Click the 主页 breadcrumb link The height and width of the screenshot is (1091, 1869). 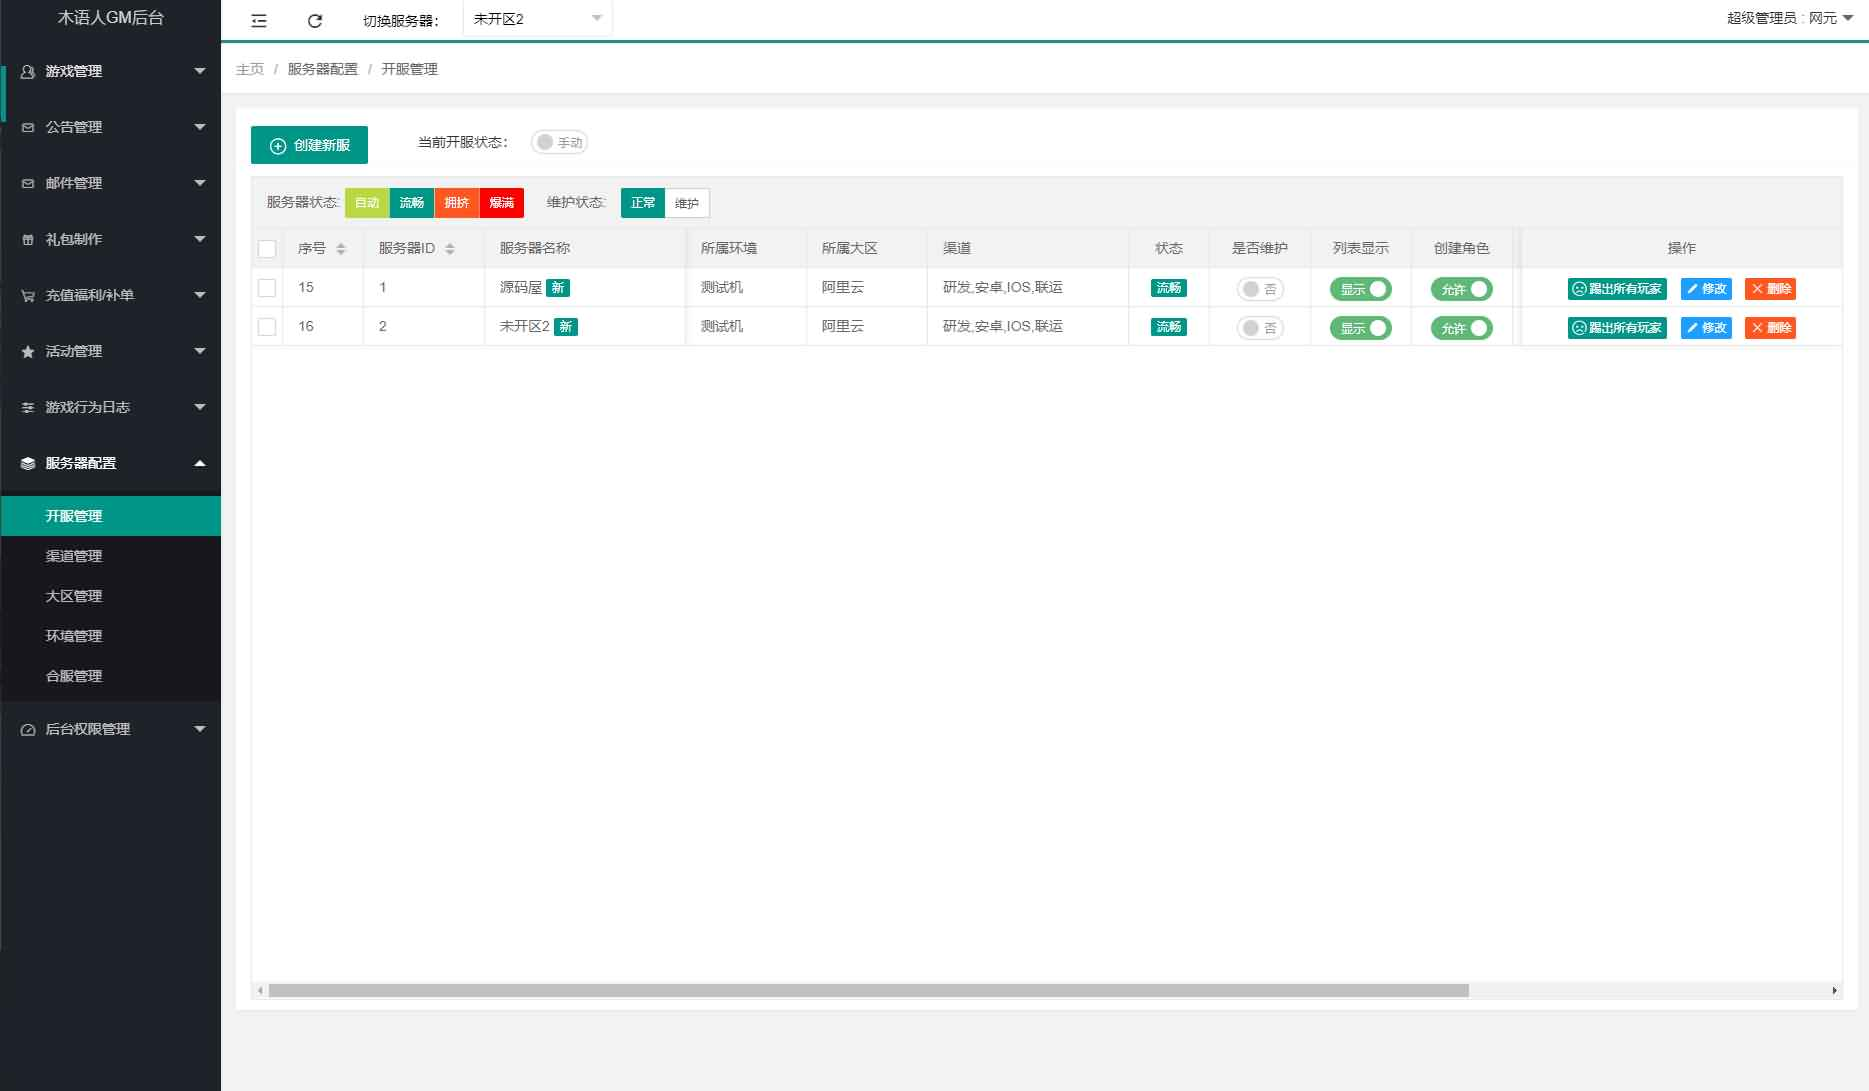[x=250, y=69]
